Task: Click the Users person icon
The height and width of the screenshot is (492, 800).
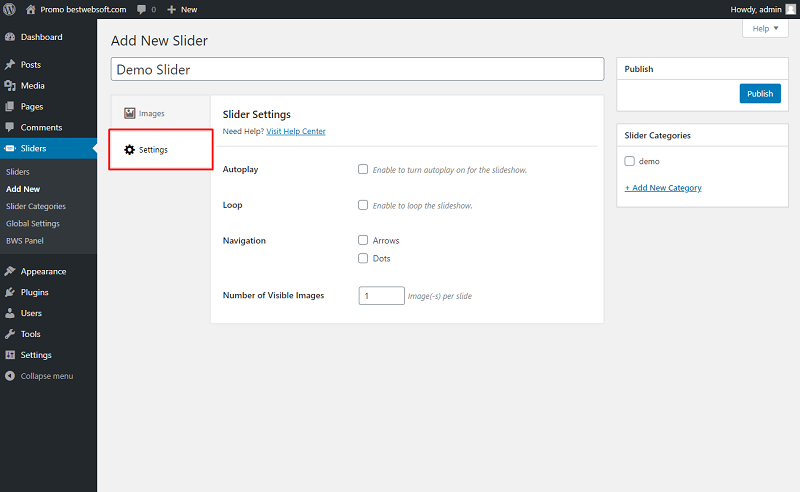Action: point(10,313)
